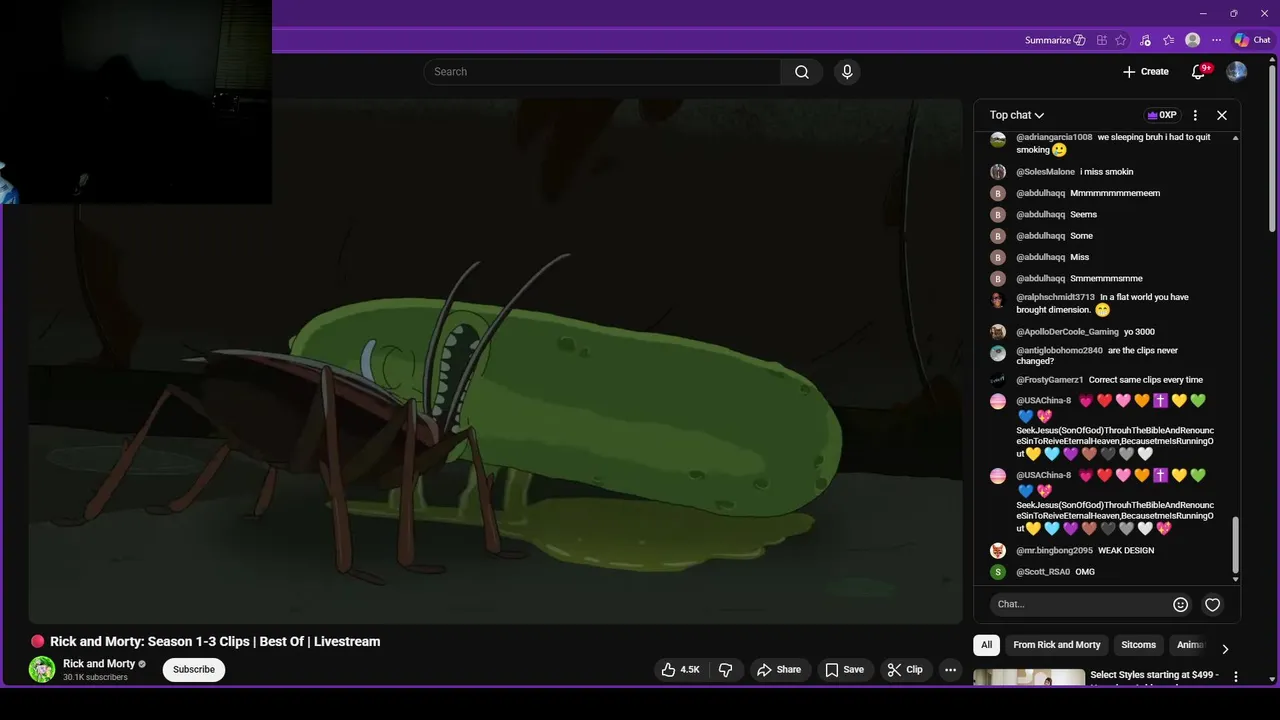Click the 'i miss smokin' chat message
Viewport: 1280px width, 720px height.
(1107, 172)
